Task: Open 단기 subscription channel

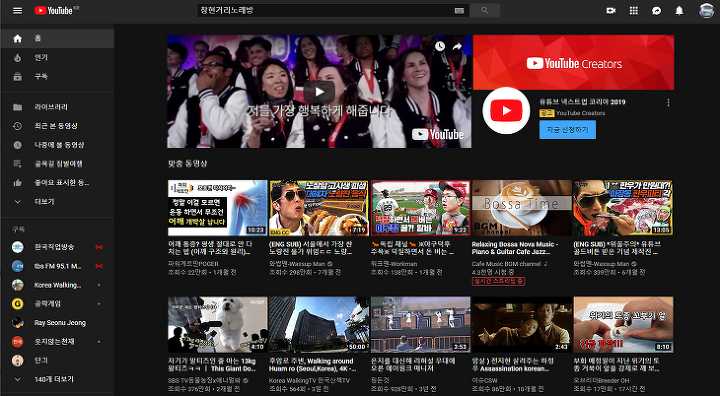Action: pos(57,360)
